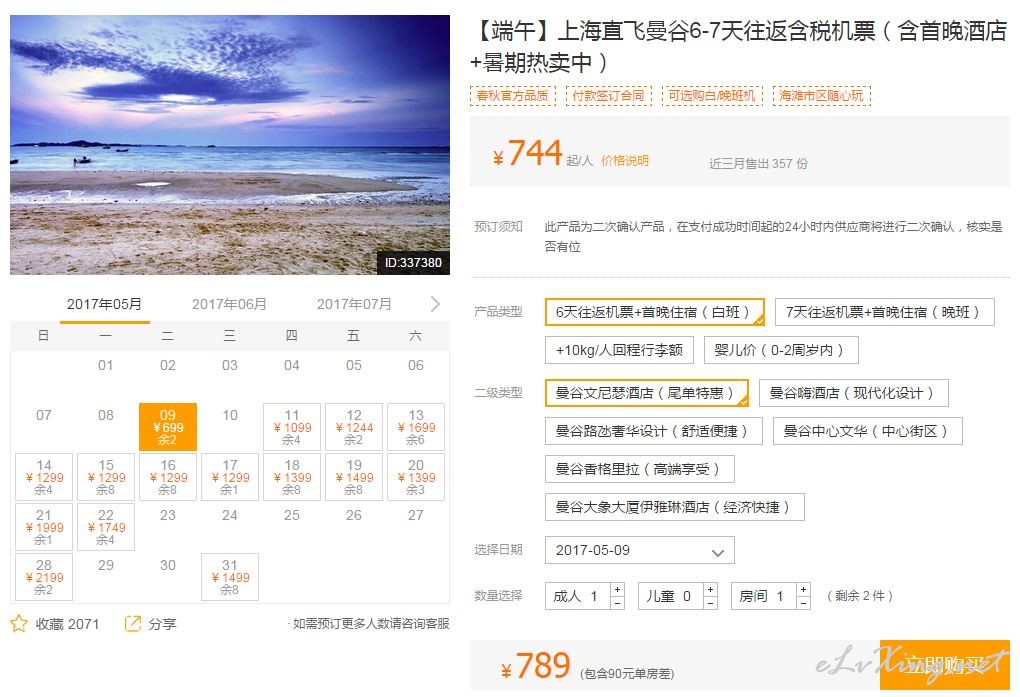Click the star favorite icon
Viewport: 1020px width, 697px height.
[19, 623]
